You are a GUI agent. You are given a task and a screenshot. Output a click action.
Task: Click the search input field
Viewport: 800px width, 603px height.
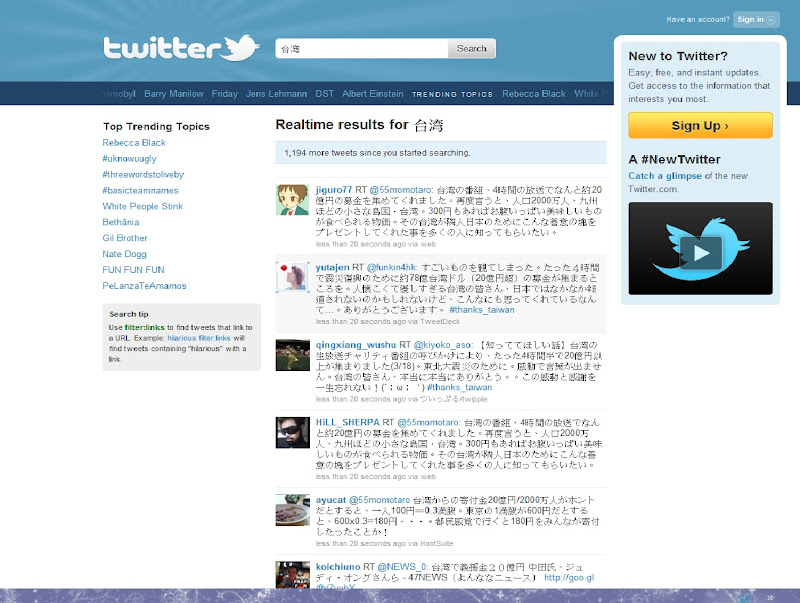(362, 48)
